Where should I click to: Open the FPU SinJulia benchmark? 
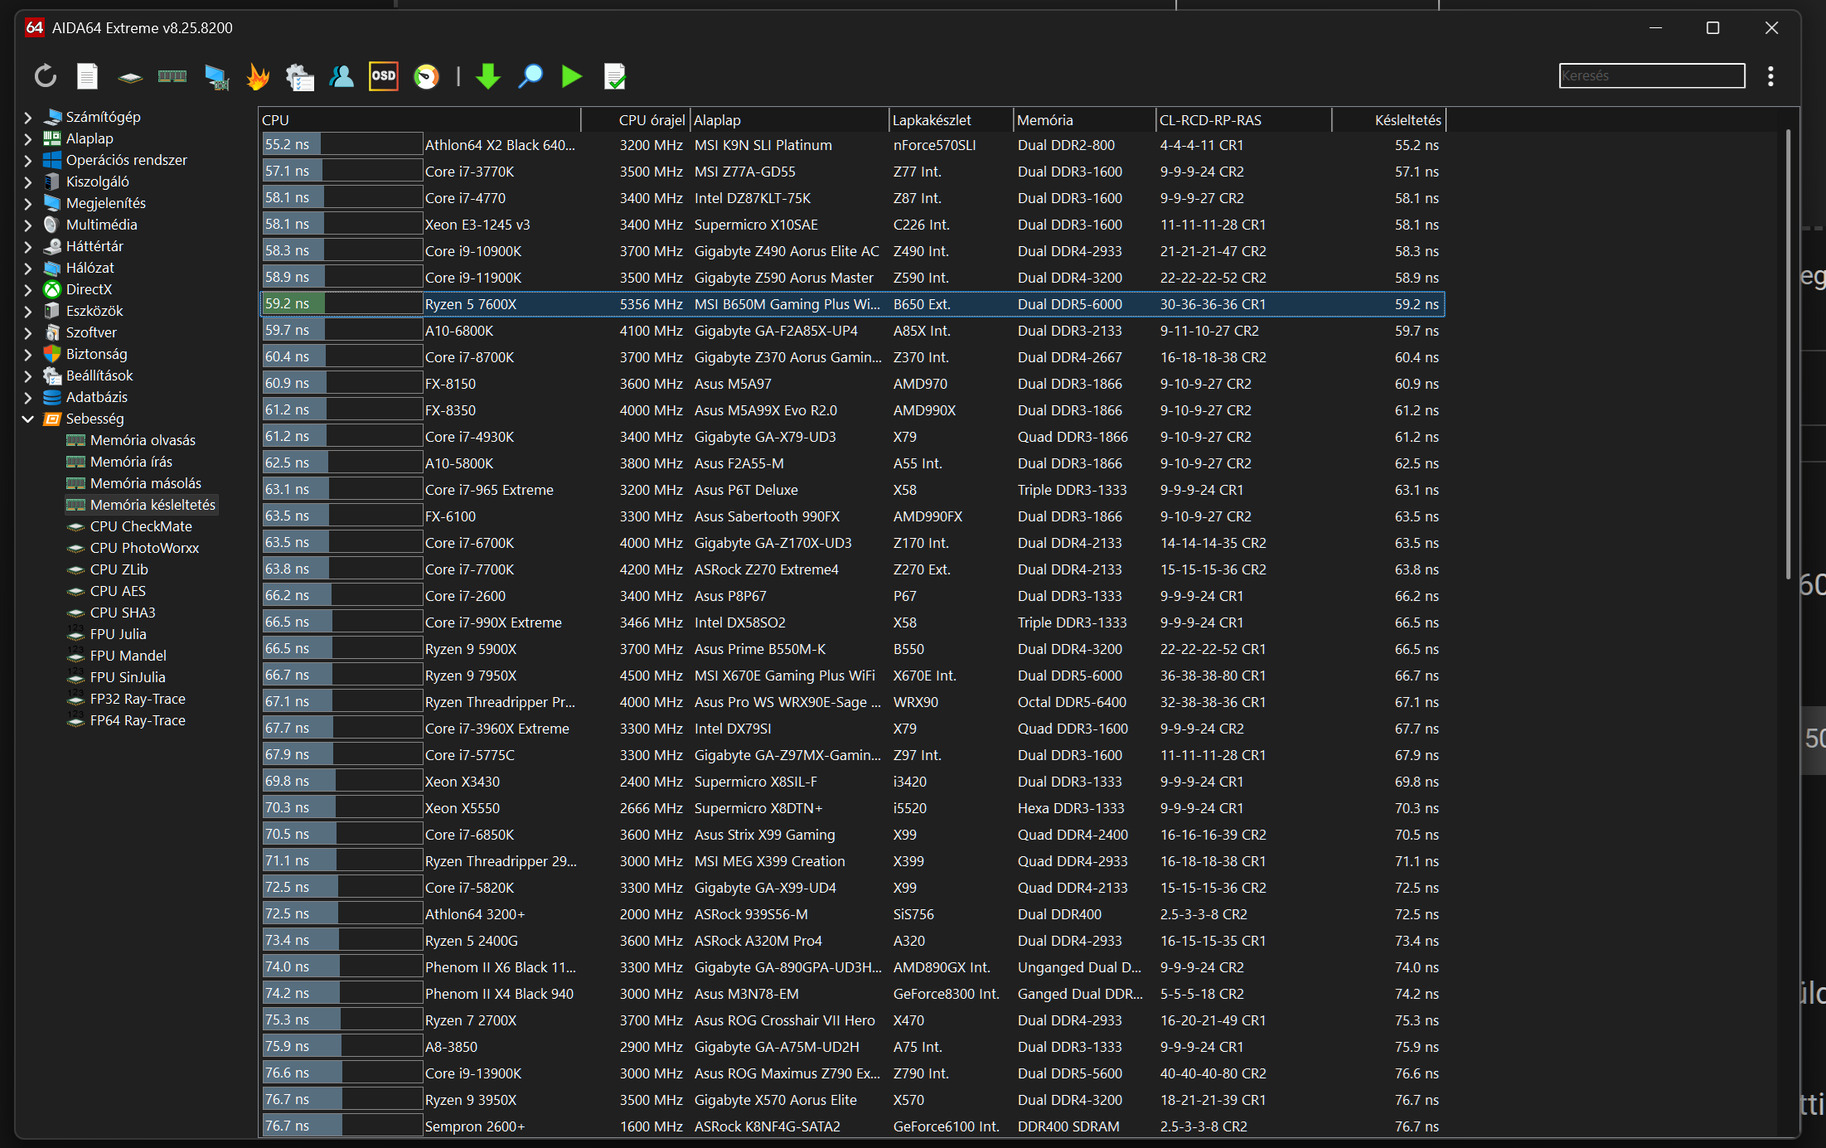127,677
